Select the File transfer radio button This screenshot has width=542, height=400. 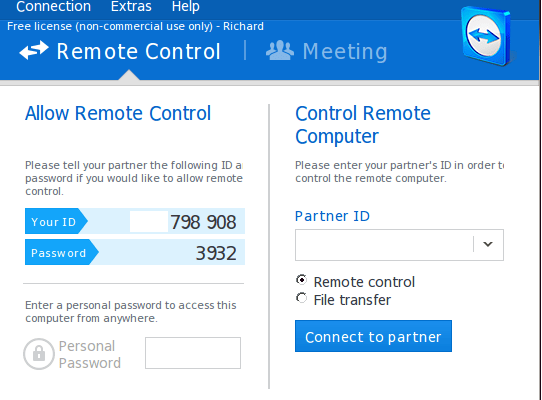click(x=301, y=298)
